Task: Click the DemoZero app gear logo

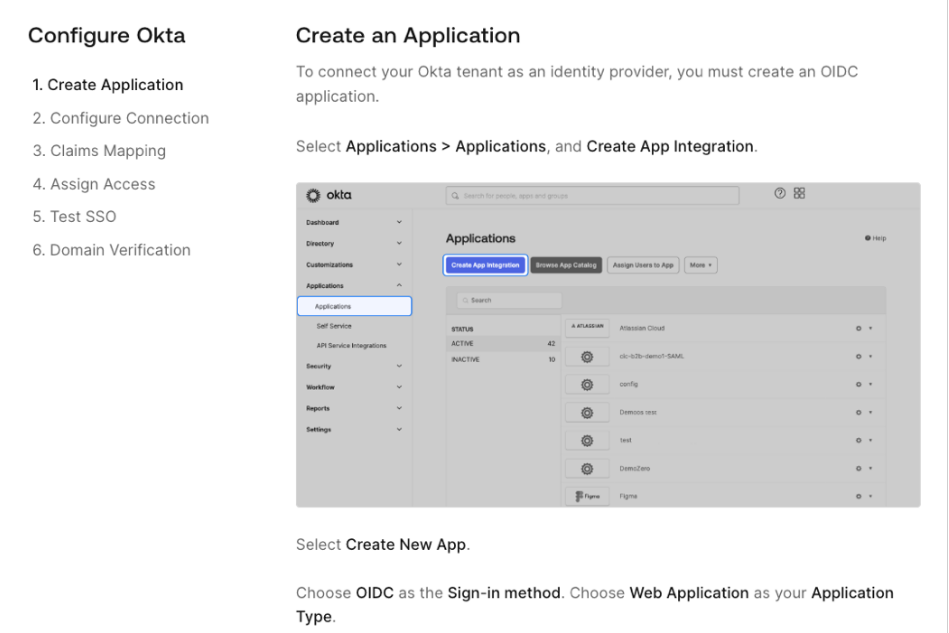Action: [x=587, y=468]
